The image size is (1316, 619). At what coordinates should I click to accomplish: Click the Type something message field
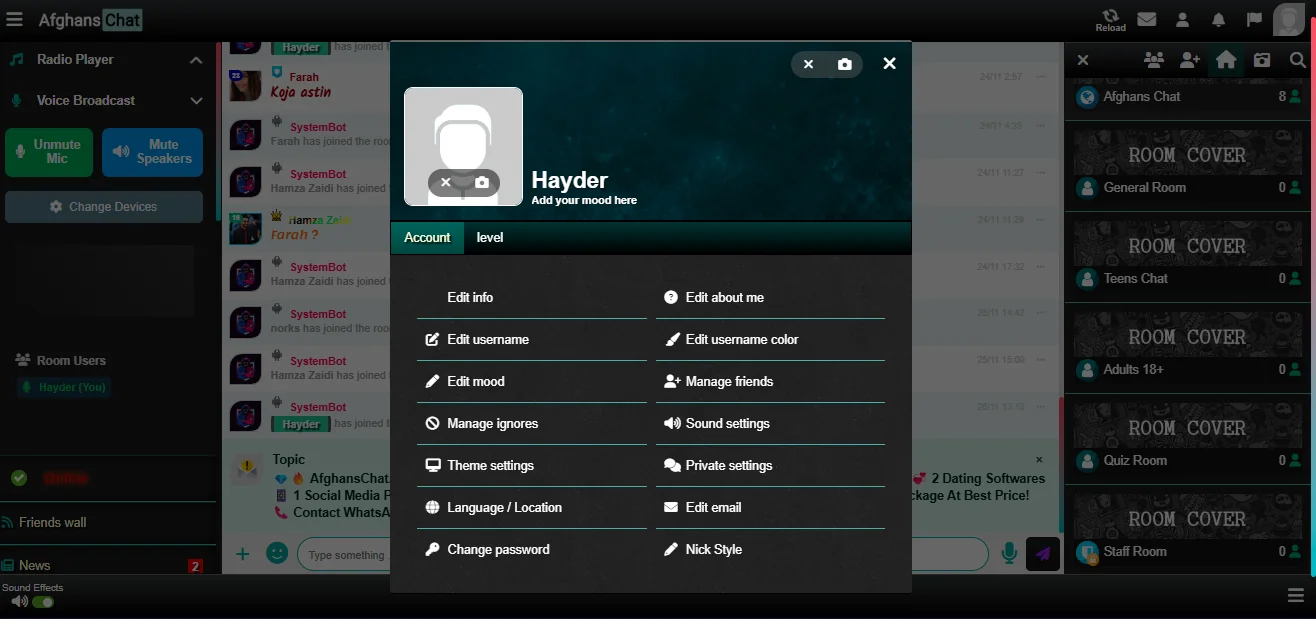(x=345, y=555)
